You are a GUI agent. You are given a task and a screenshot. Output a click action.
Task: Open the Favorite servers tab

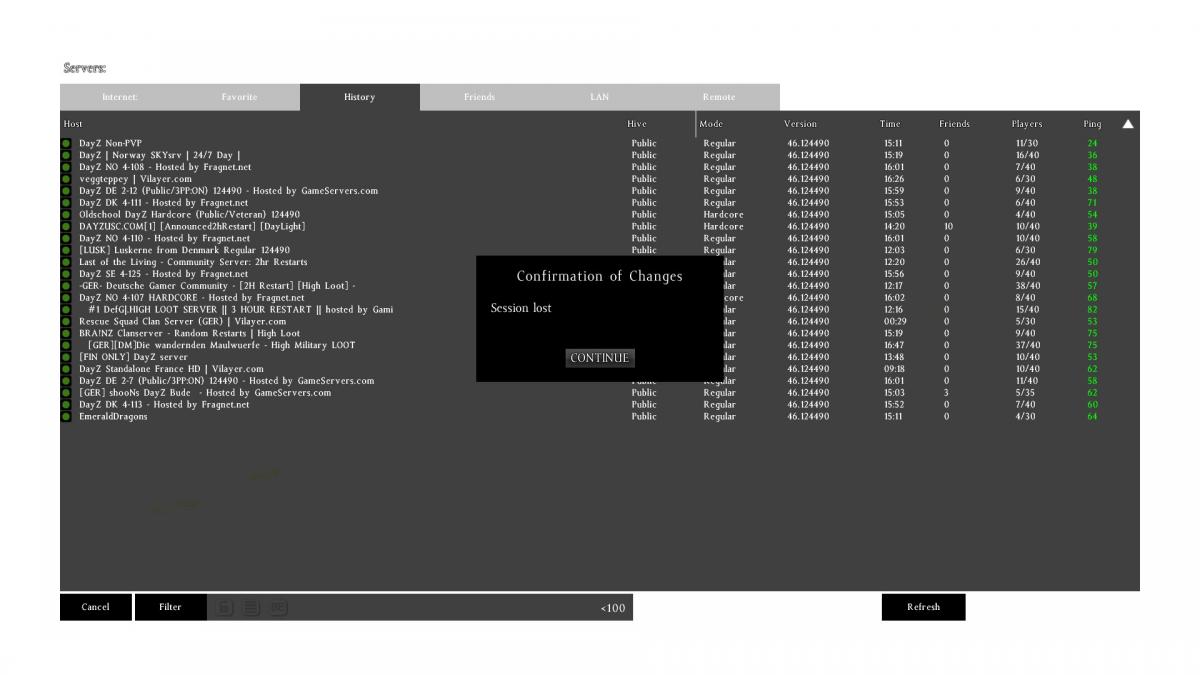click(240, 97)
